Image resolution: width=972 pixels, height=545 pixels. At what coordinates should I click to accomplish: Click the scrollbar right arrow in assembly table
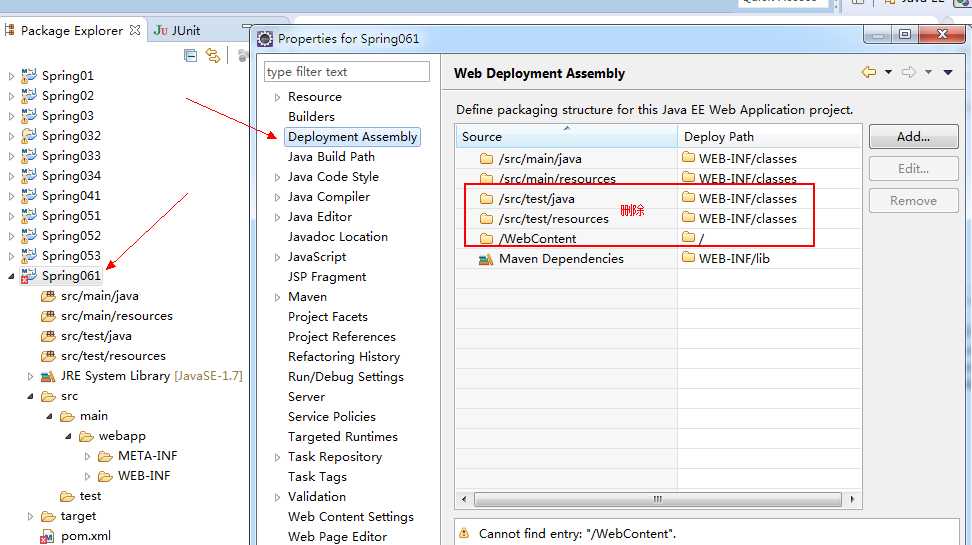pyautogui.click(x=852, y=499)
